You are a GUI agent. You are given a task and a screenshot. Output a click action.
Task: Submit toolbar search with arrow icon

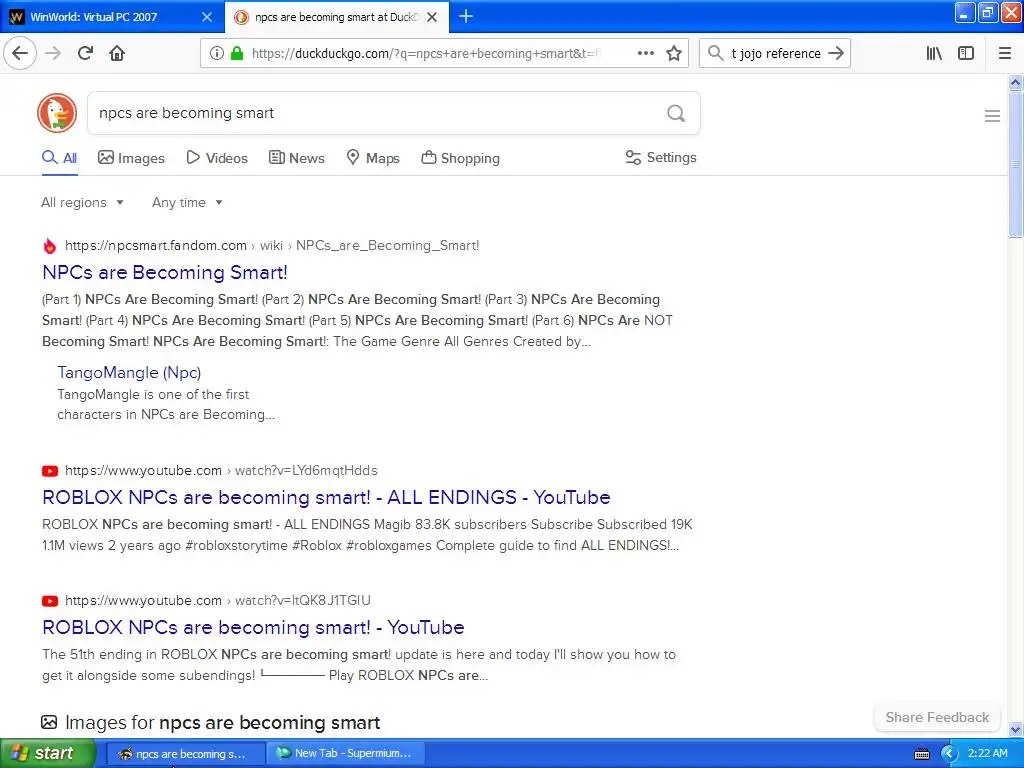pyautogui.click(x=836, y=53)
